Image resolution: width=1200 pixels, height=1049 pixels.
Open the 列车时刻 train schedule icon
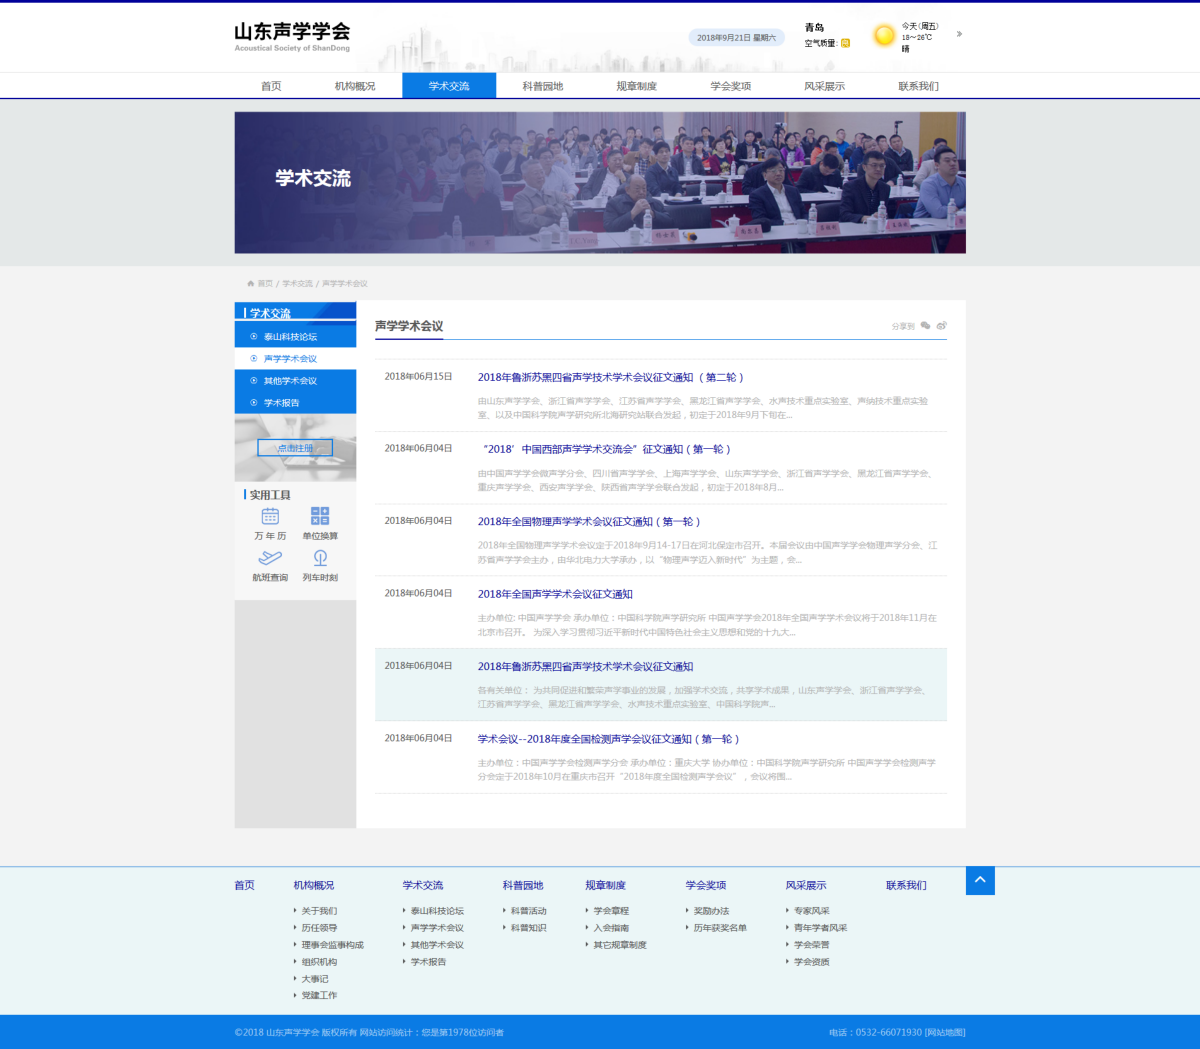[320, 558]
